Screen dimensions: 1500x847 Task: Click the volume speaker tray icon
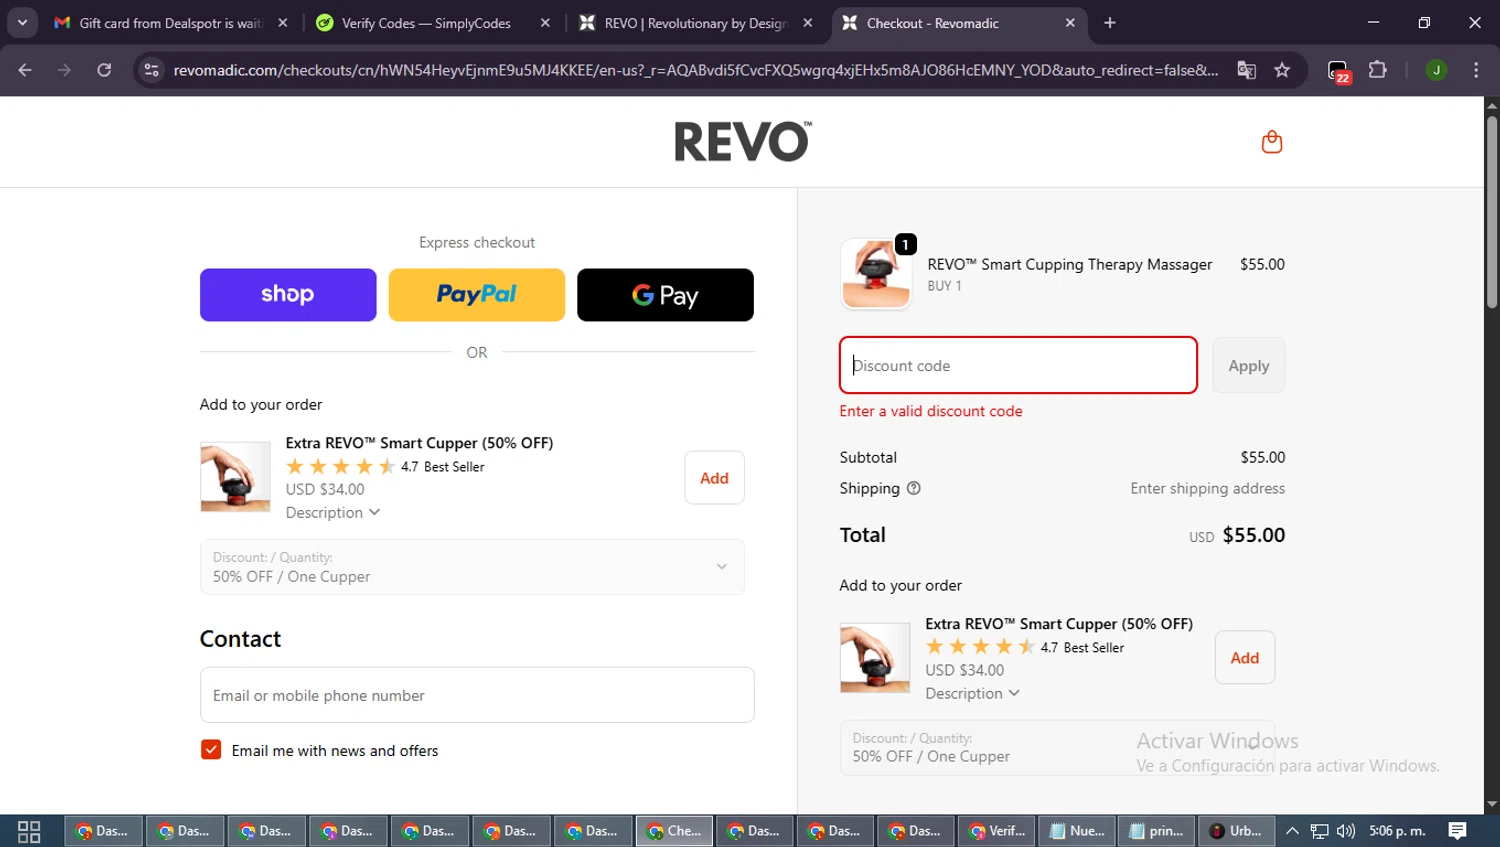coord(1346,831)
